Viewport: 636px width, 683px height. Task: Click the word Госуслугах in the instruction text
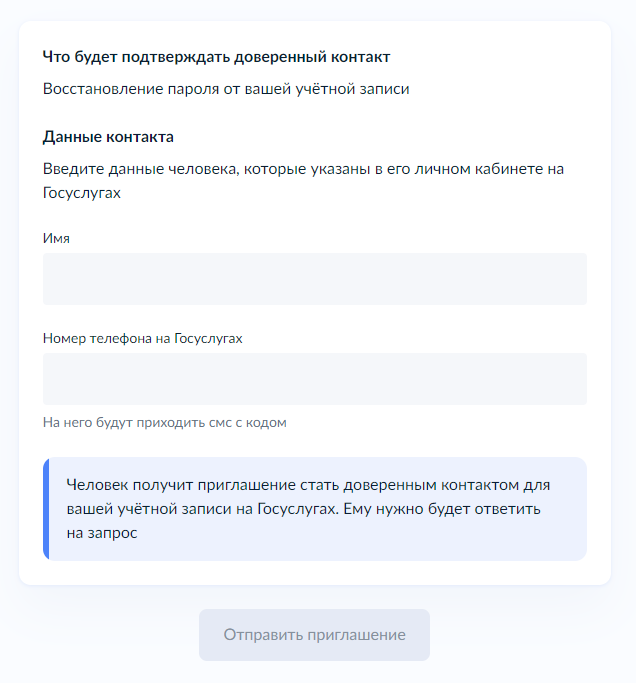pos(81,192)
